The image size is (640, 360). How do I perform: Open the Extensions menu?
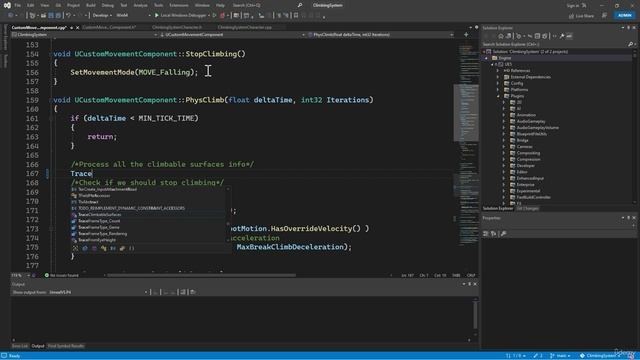(x=179, y=5)
